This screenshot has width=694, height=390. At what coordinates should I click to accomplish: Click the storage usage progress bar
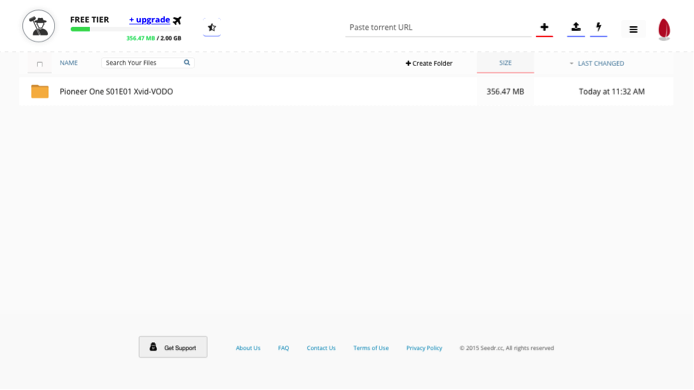(125, 29)
